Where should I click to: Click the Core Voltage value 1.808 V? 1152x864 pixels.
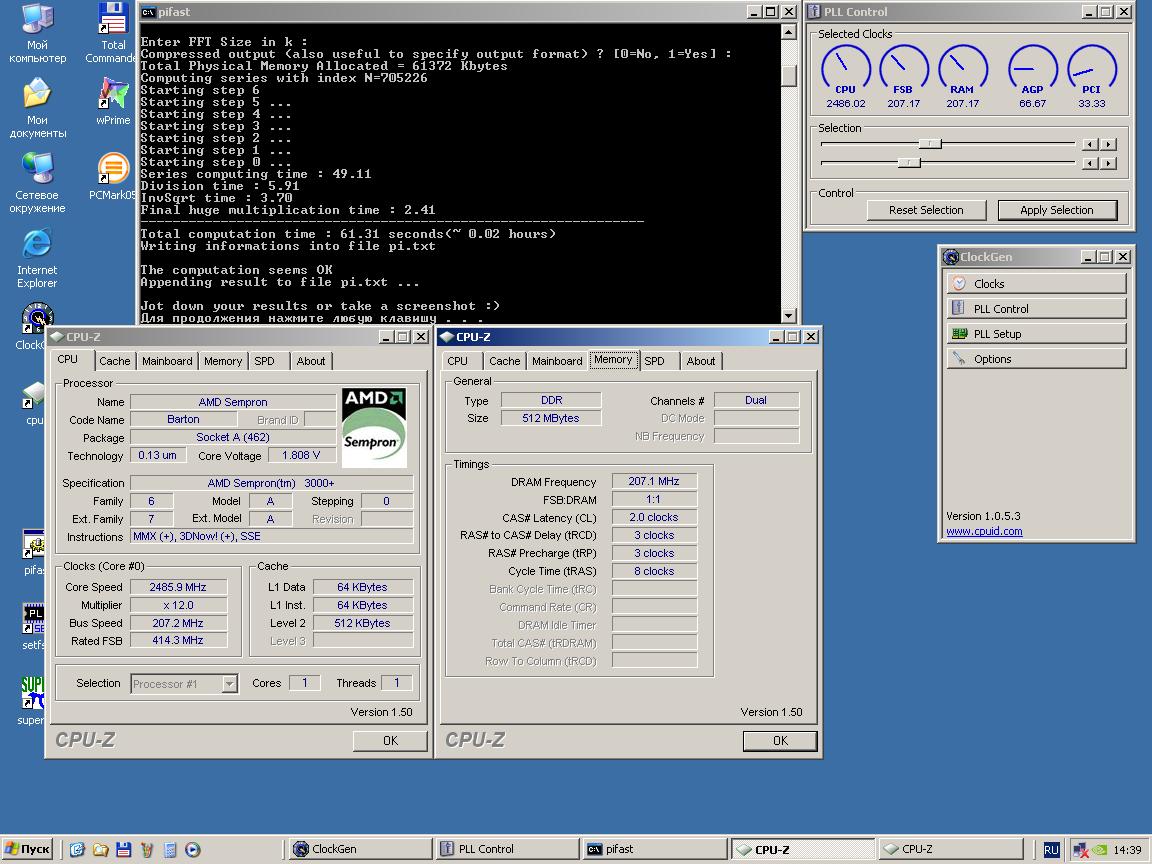[301, 456]
